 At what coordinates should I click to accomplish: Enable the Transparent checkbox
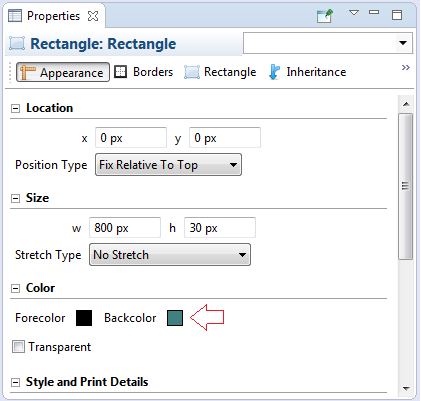(x=18, y=347)
